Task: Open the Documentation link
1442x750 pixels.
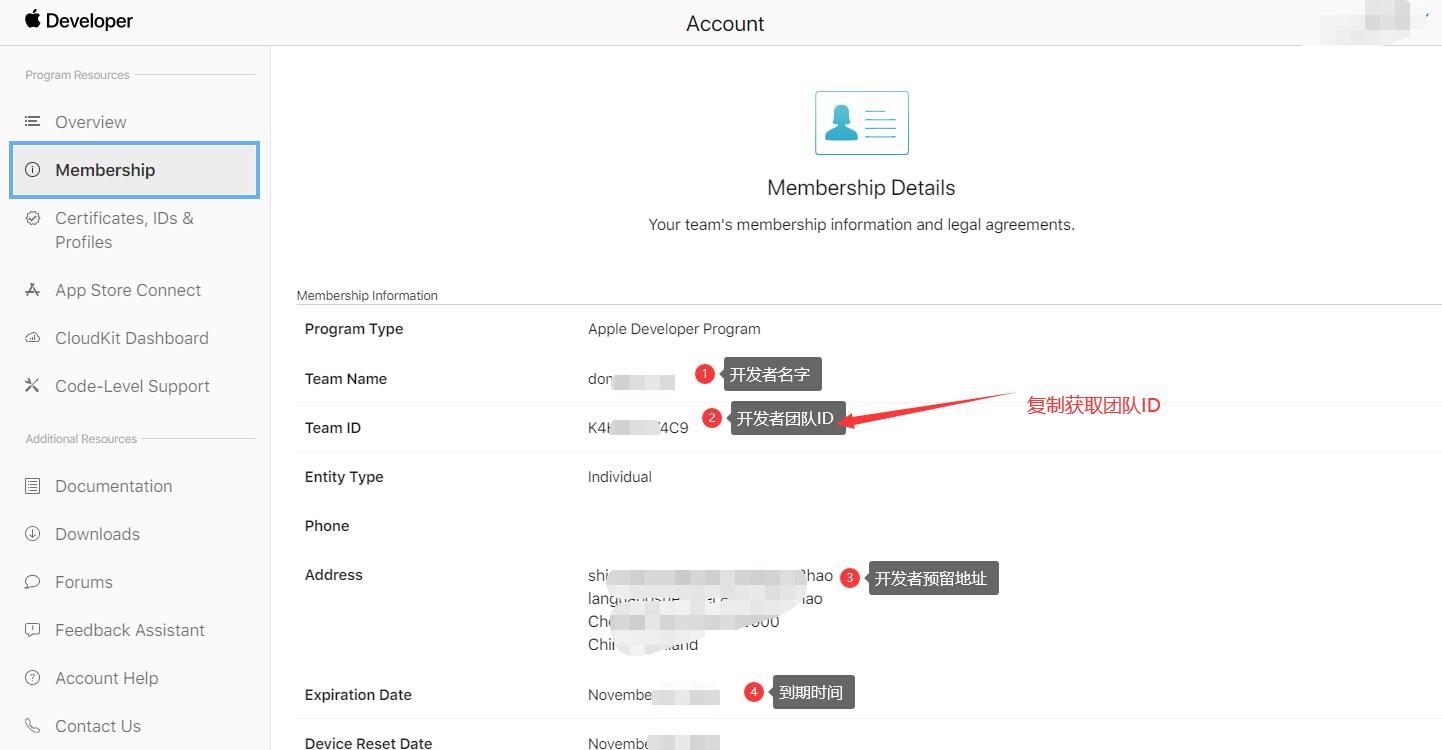Action: tap(114, 486)
